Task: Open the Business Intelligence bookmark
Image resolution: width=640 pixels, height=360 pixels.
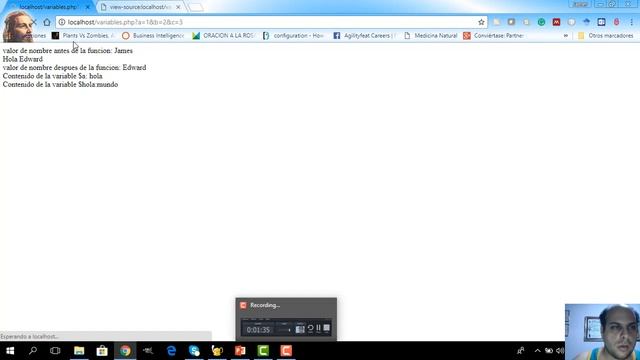Action: pyautogui.click(x=153, y=36)
